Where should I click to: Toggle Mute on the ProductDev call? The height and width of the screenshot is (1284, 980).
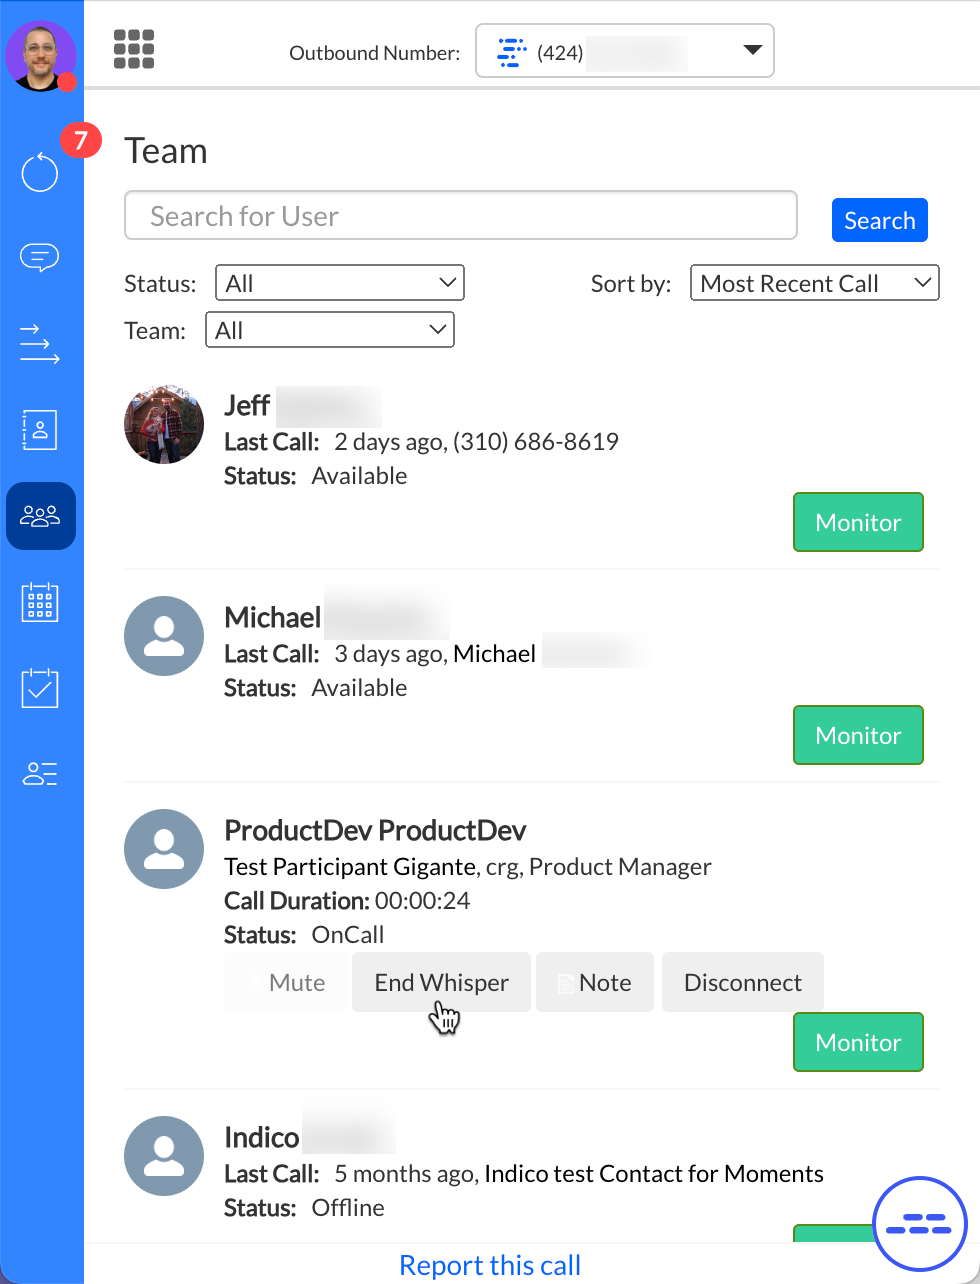286,983
